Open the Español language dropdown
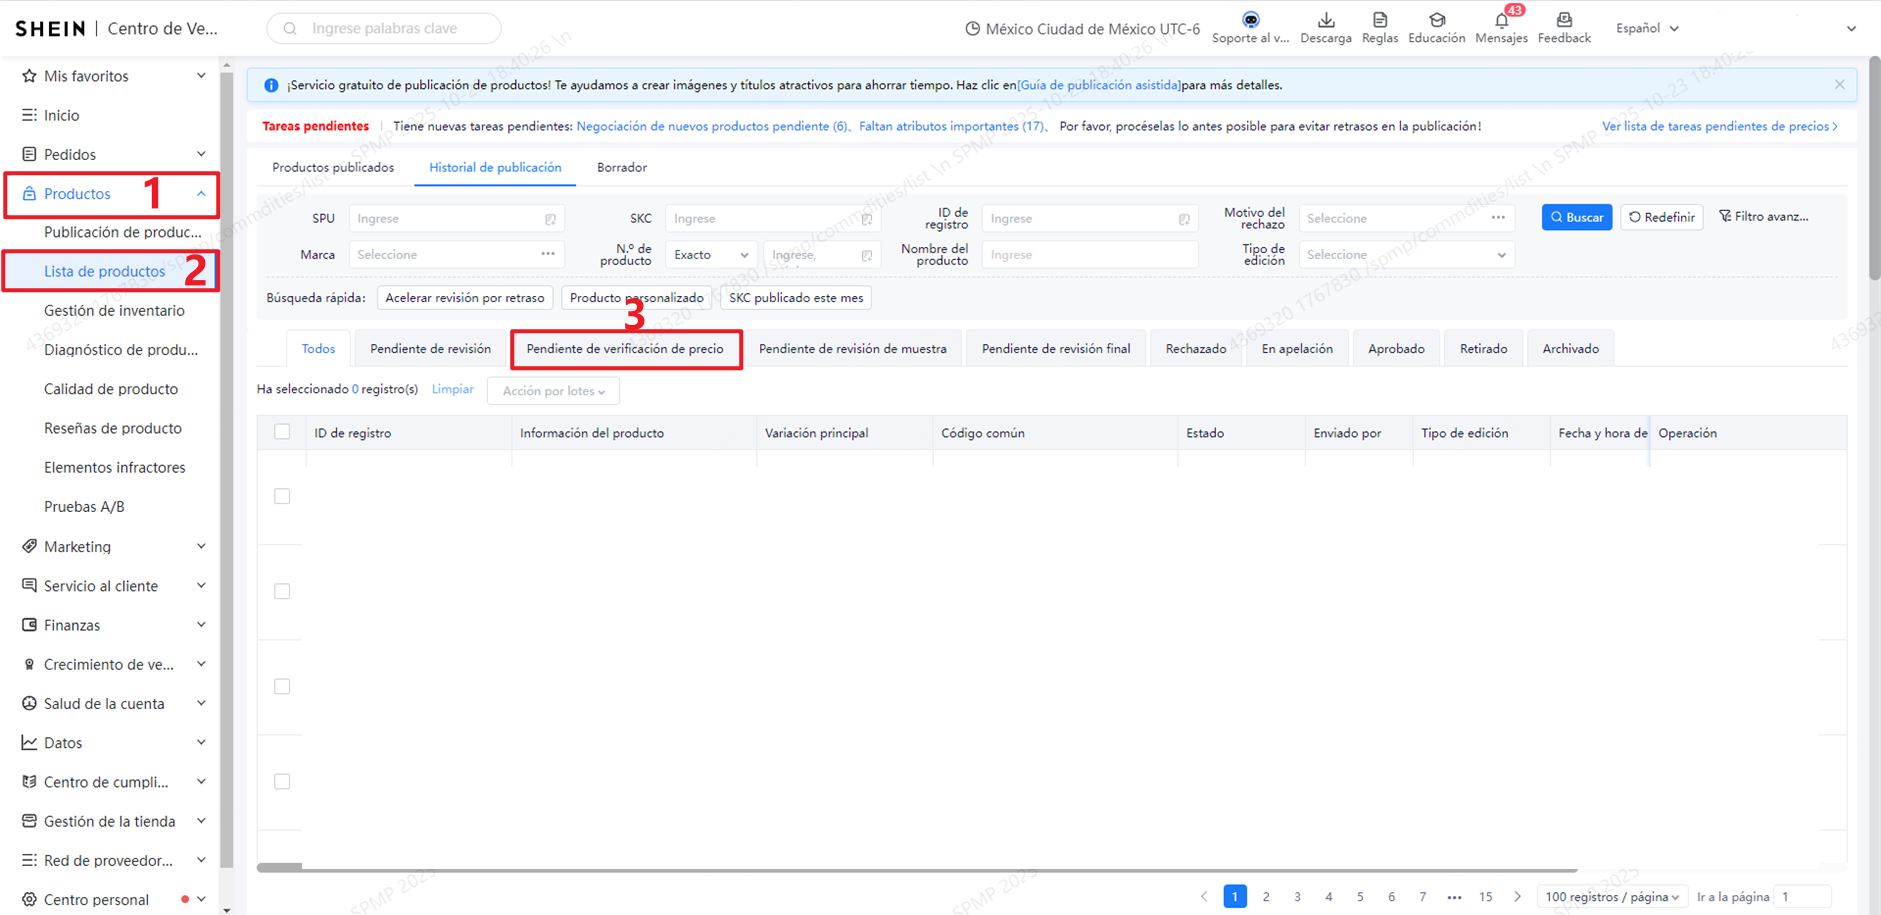This screenshot has width=1881, height=915. [1647, 28]
